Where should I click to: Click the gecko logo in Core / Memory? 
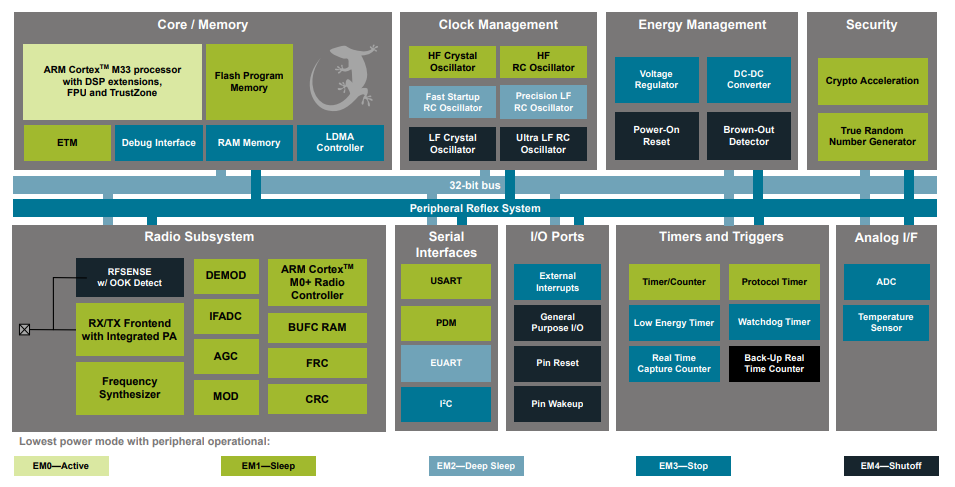click(343, 80)
